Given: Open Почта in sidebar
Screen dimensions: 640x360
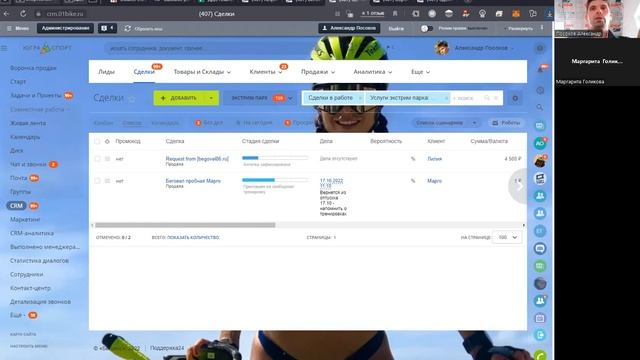Looking at the screenshot, I should tap(19, 178).
